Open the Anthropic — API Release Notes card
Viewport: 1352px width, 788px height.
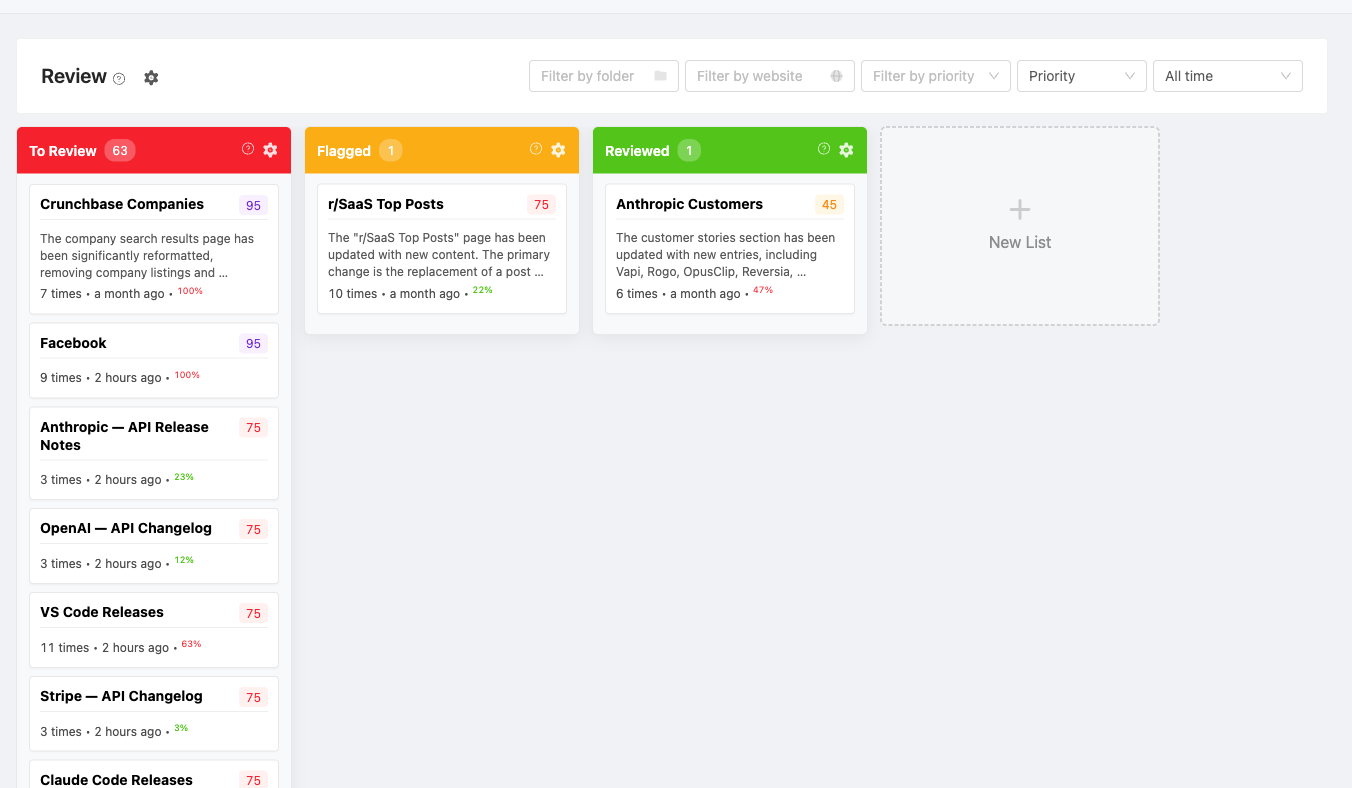tap(154, 453)
